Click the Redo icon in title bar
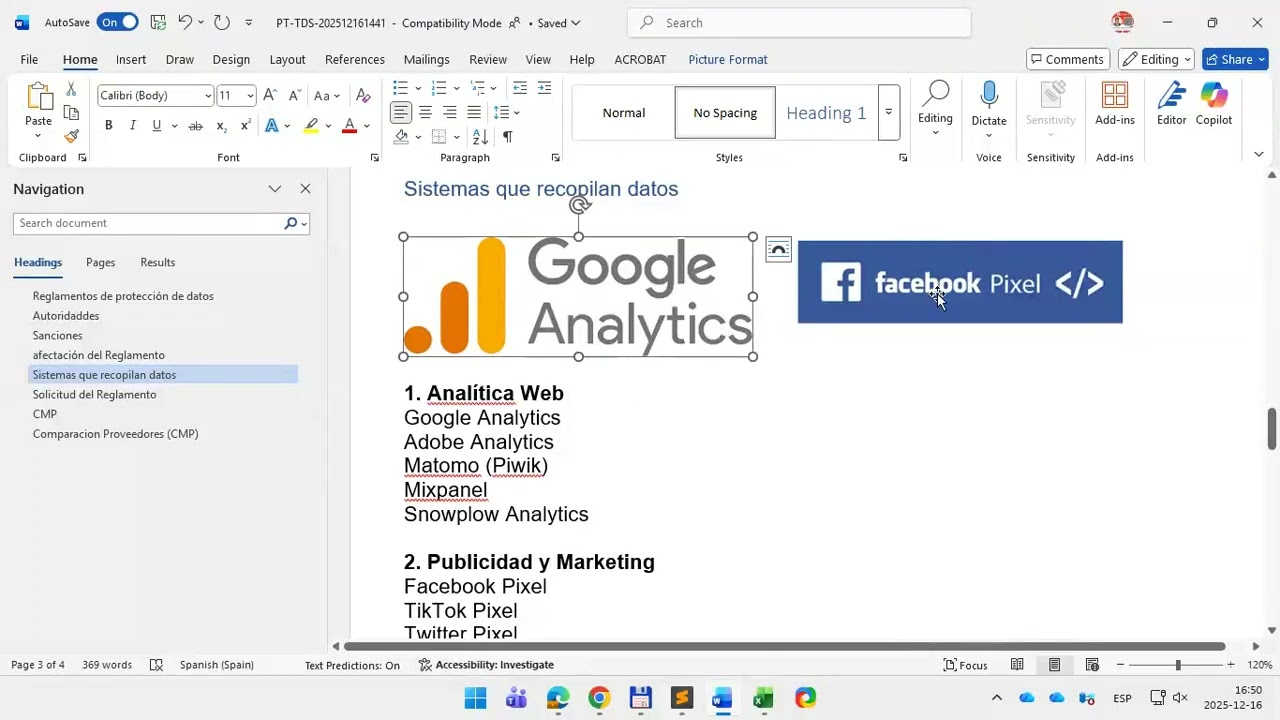The width and height of the screenshot is (1280, 720). pos(222,22)
